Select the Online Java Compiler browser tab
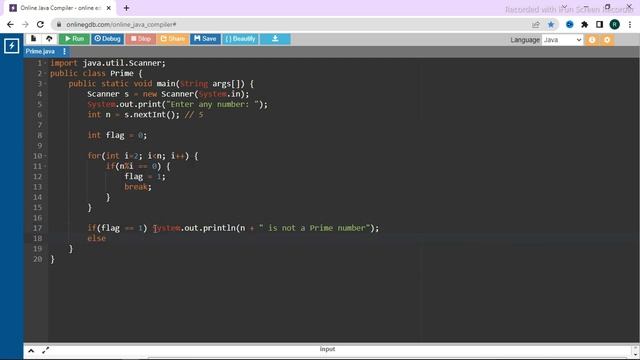Image resolution: width=640 pixels, height=360 pixels. click(60, 8)
